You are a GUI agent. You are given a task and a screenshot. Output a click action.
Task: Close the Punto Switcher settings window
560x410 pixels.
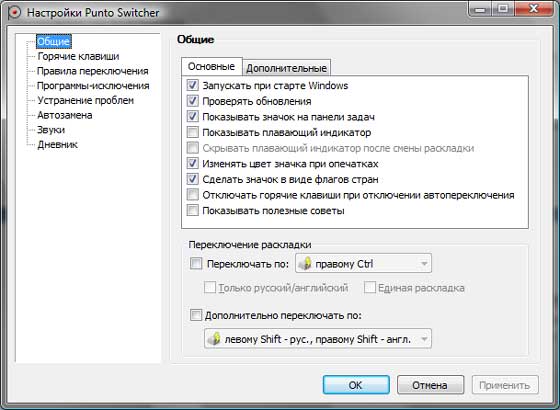tap(534, 8)
